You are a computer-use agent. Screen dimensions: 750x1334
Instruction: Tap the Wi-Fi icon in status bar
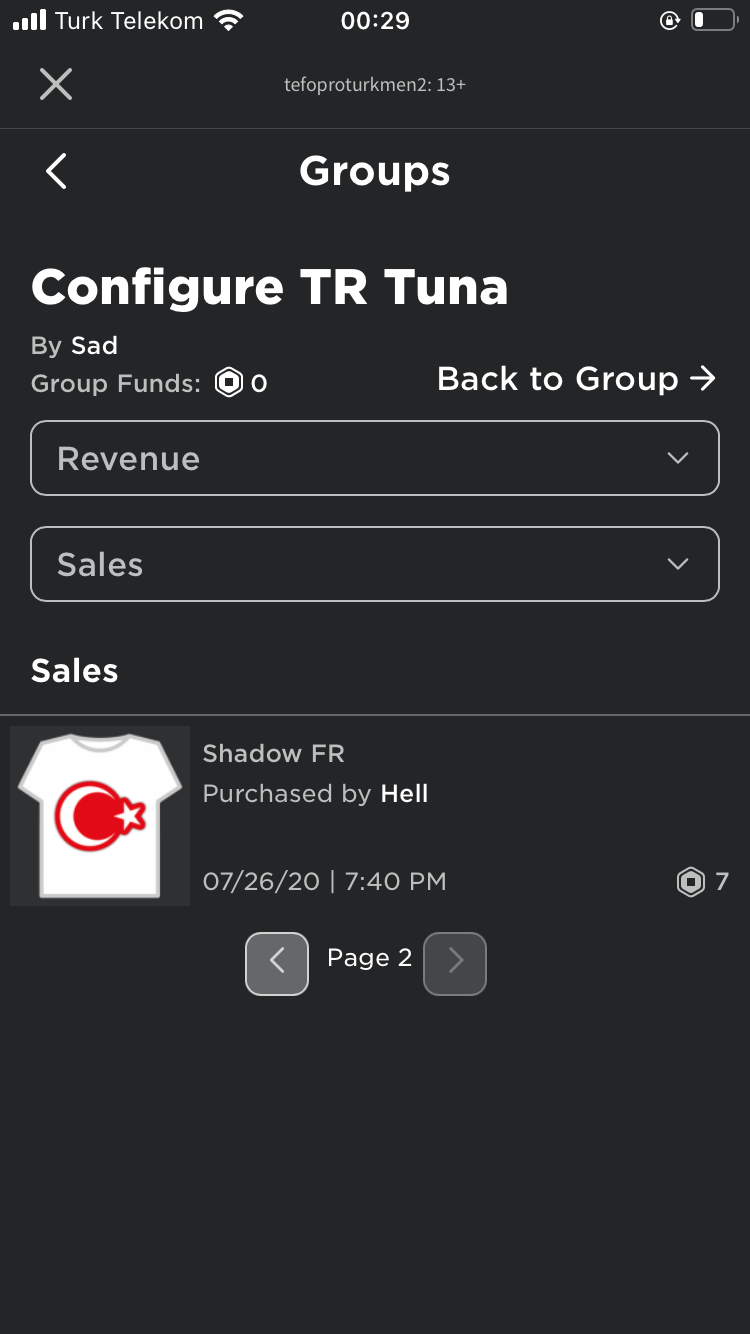coord(229,20)
